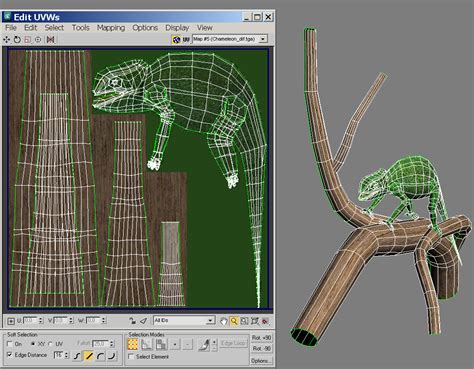Click the Rot. +90 button
474x369 pixels.
click(261, 338)
